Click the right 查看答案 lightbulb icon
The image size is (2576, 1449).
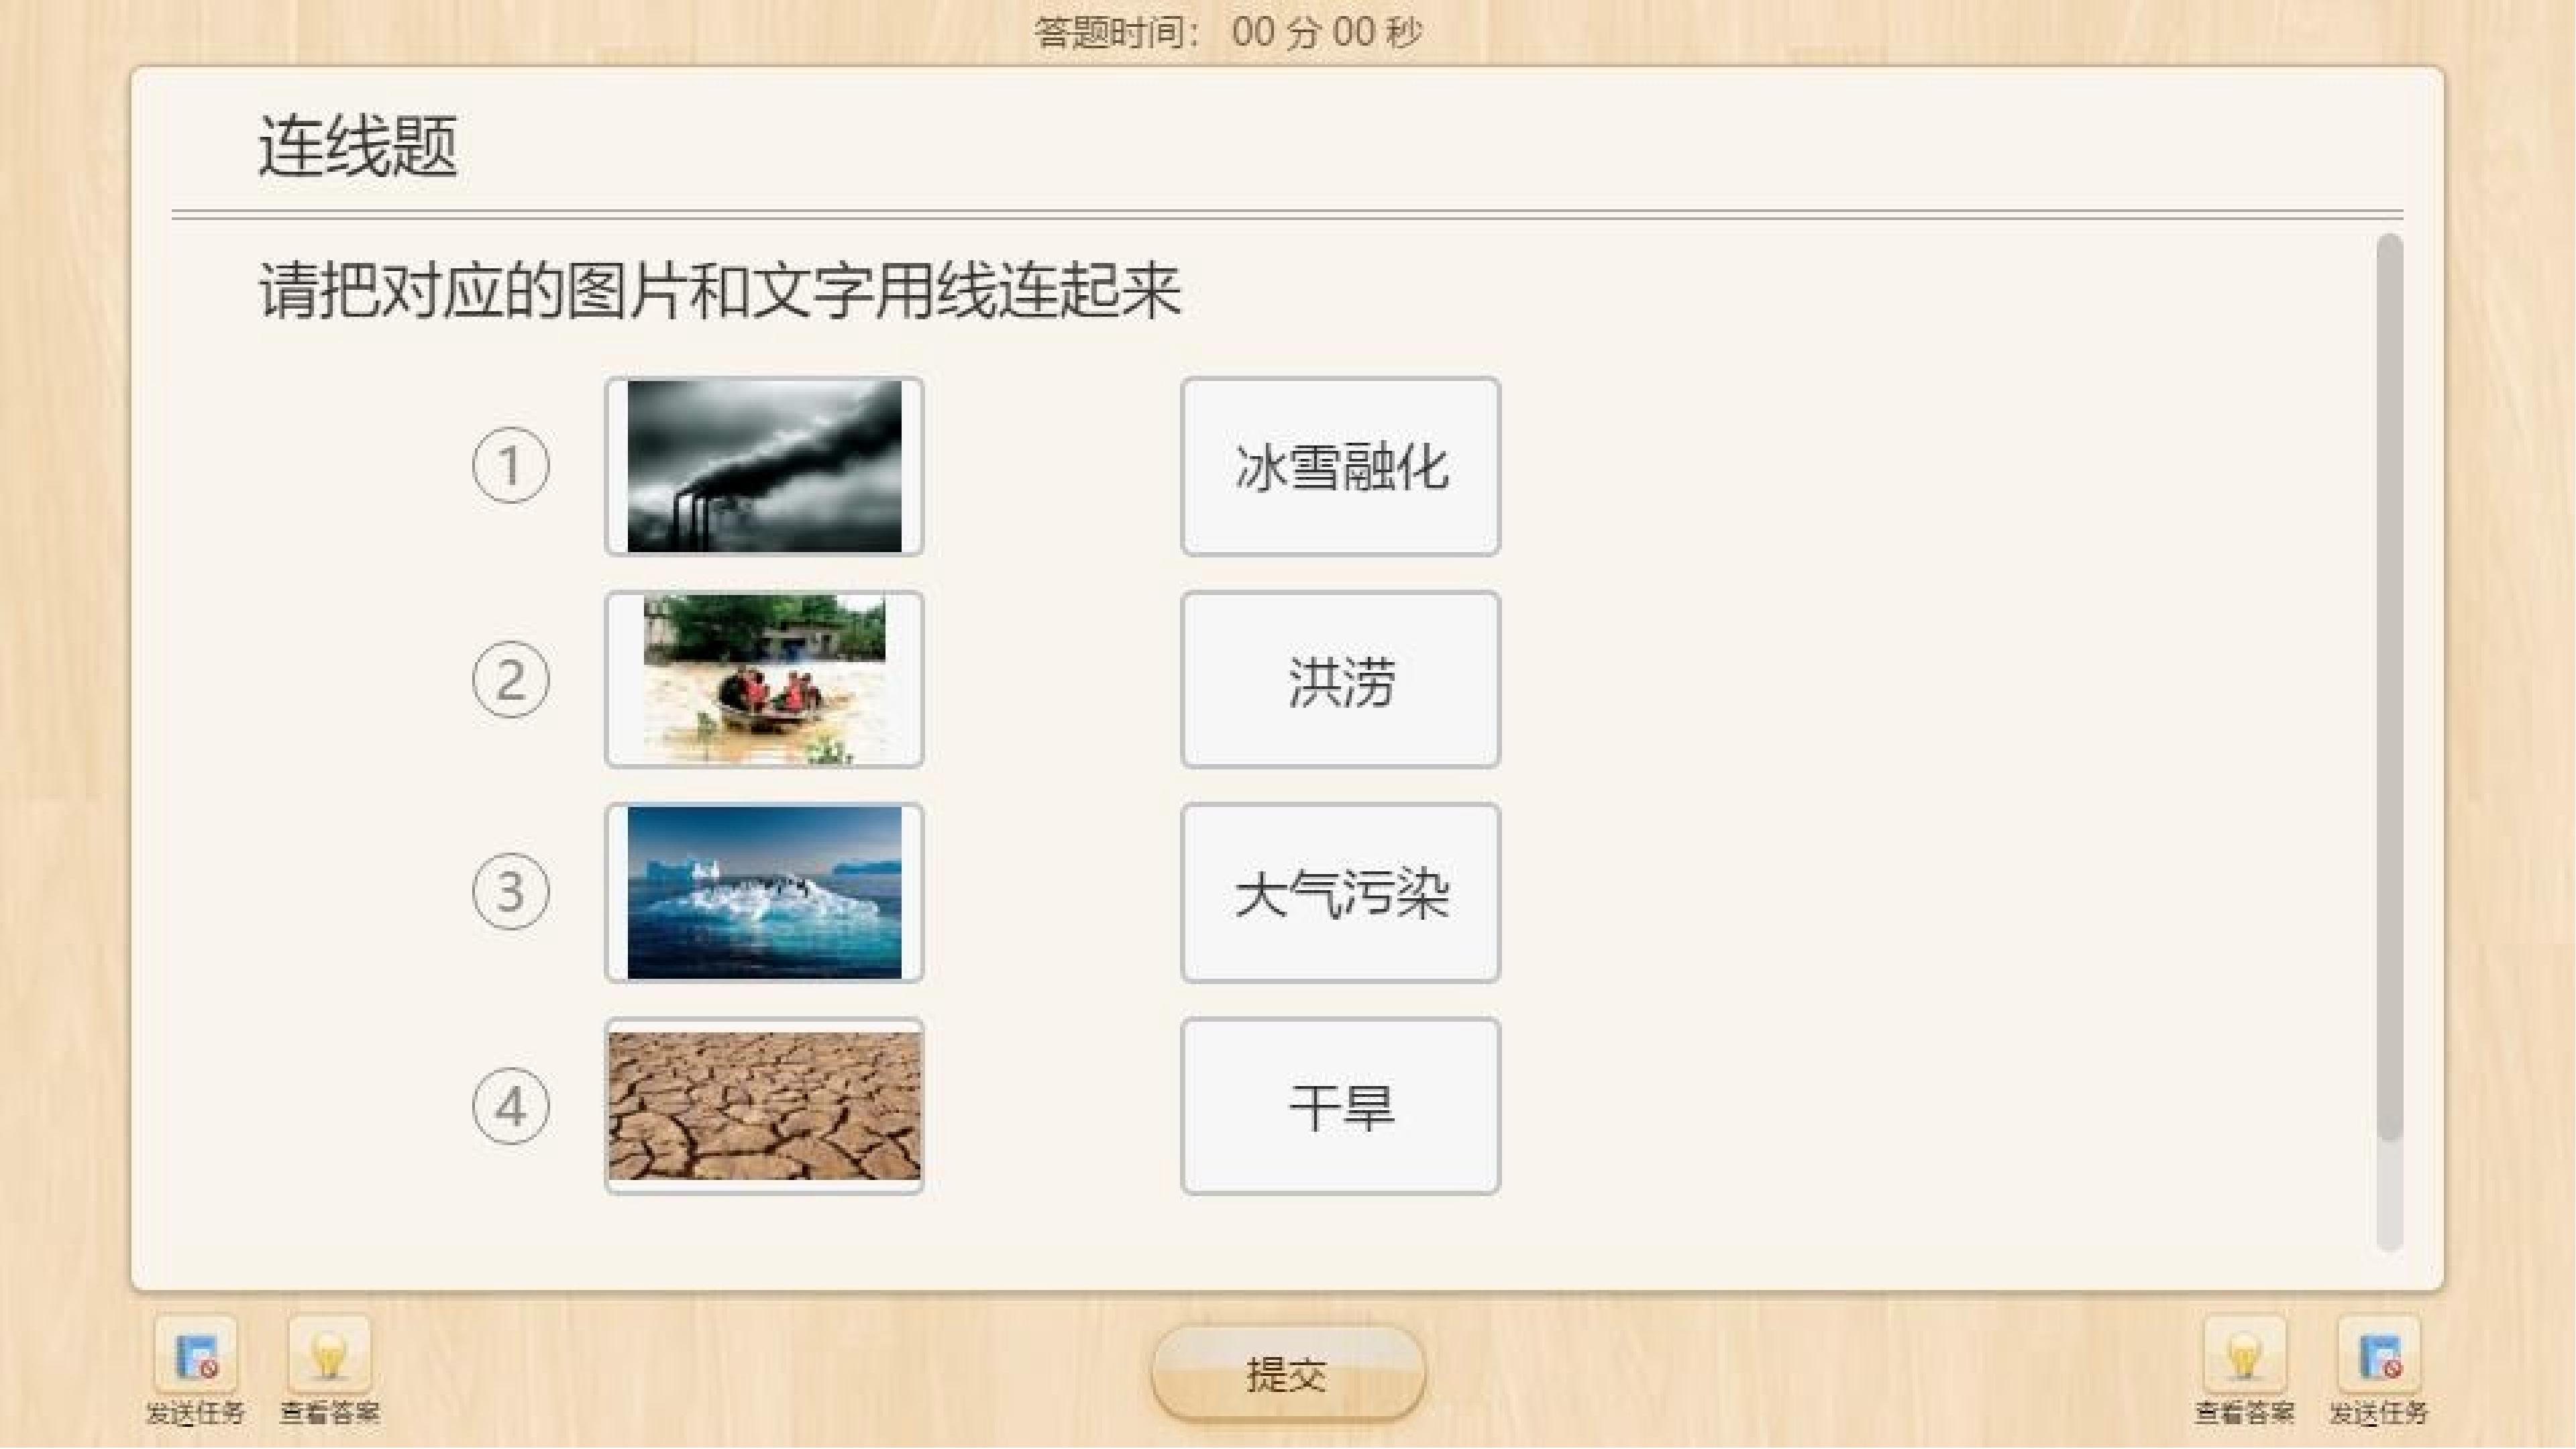(2245, 1355)
